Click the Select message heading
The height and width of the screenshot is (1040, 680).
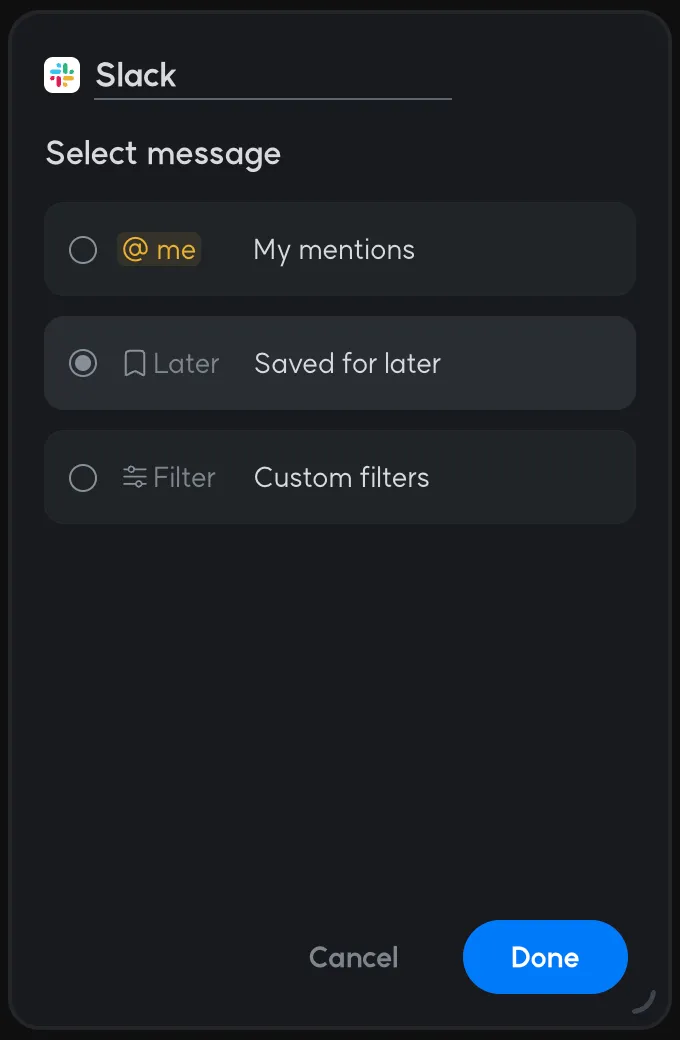point(163,153)
